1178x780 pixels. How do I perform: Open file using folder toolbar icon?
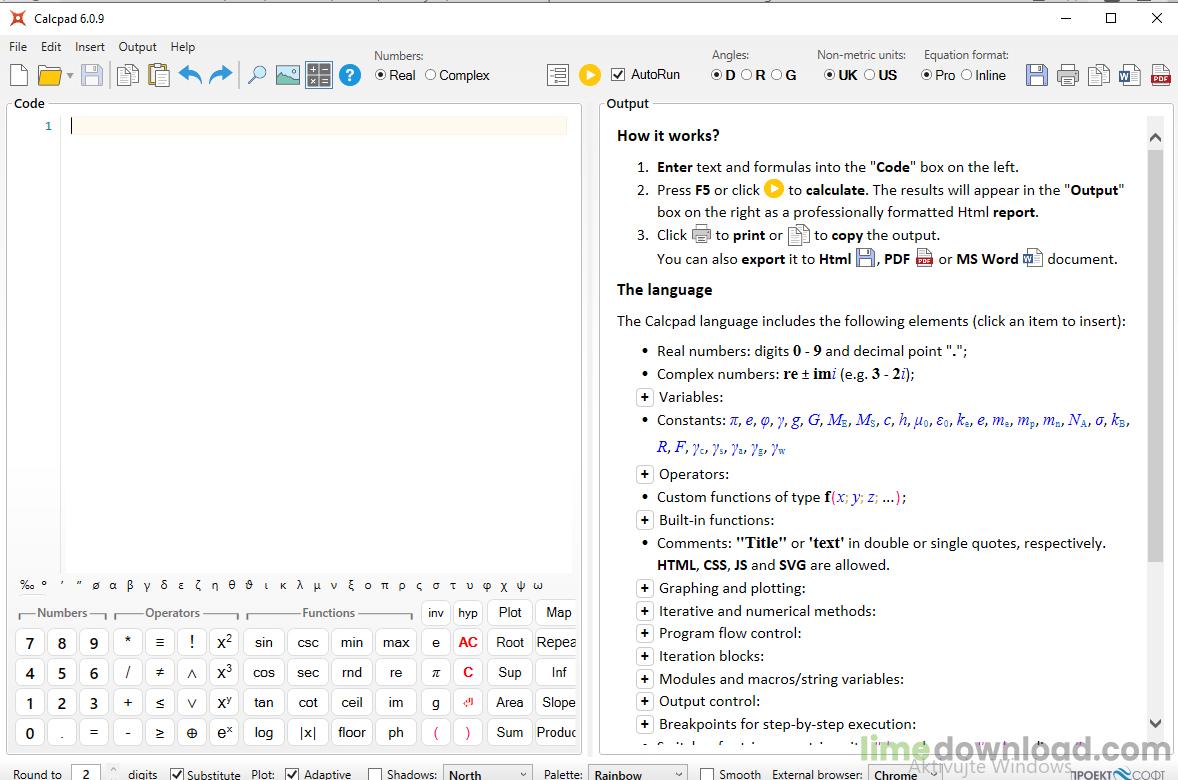coord(50,75)
